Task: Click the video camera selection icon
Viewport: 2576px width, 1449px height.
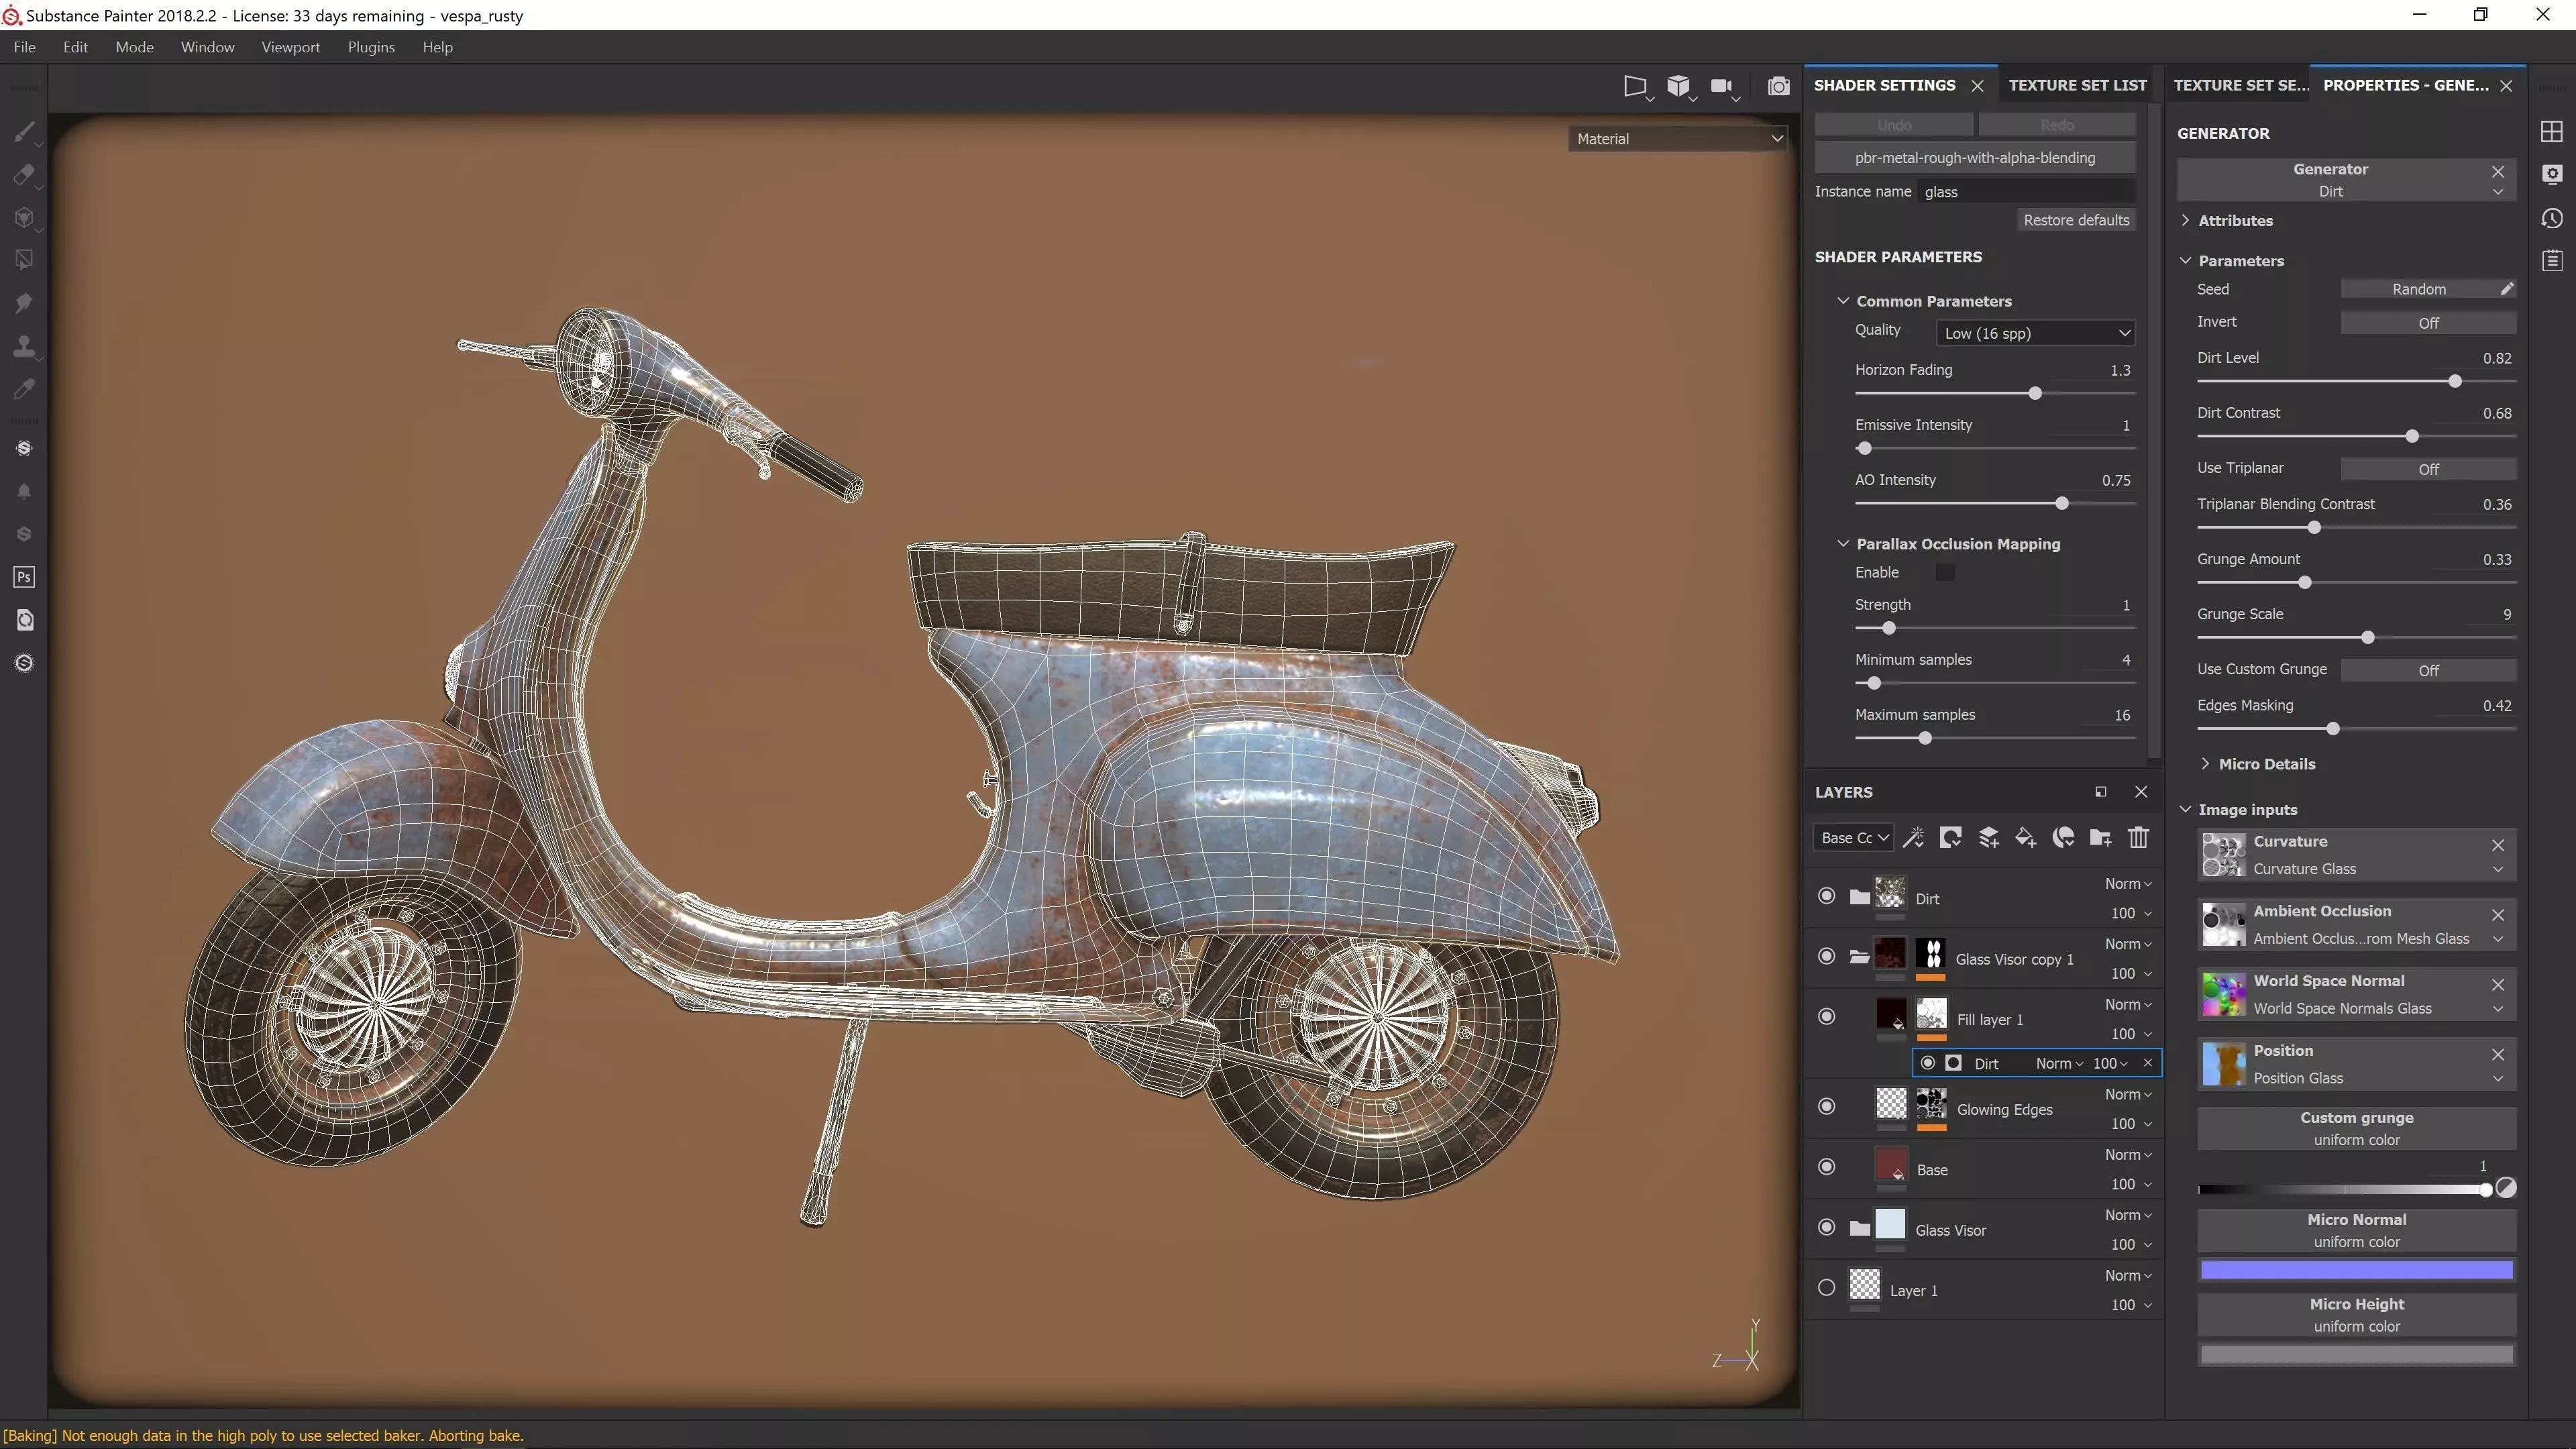Action: (1721, 87)
